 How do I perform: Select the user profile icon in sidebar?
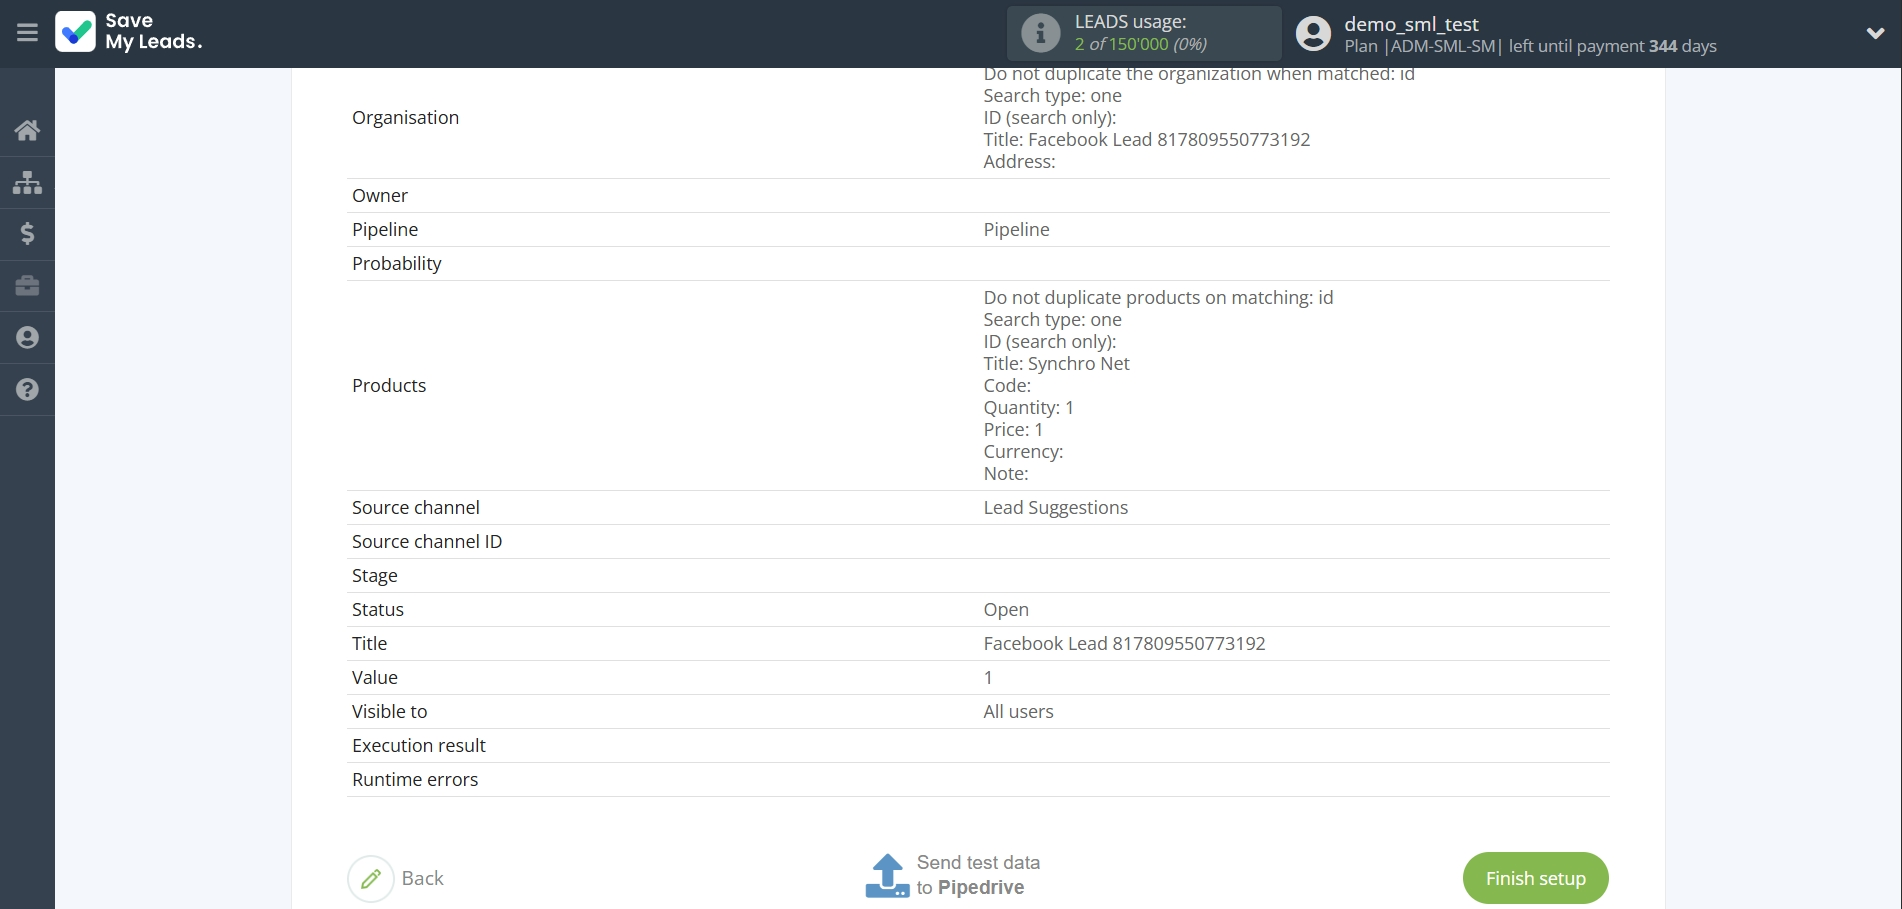pos(27,338)
